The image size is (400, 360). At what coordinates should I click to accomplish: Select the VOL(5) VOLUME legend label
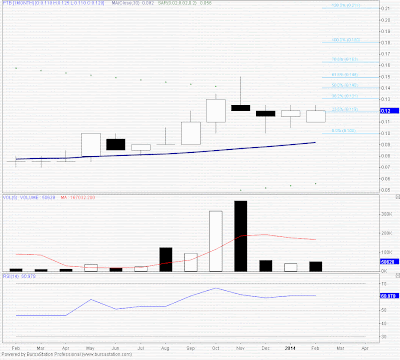click(x=29, y=197)
